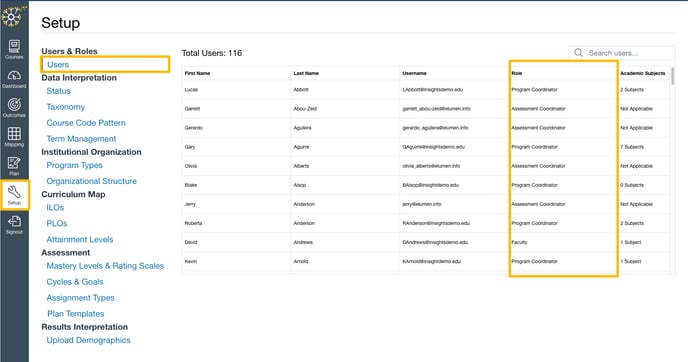Click username GAguirre@insightsdemo.edu
Viewport: 688px width, 362px height.
point(434,147)
